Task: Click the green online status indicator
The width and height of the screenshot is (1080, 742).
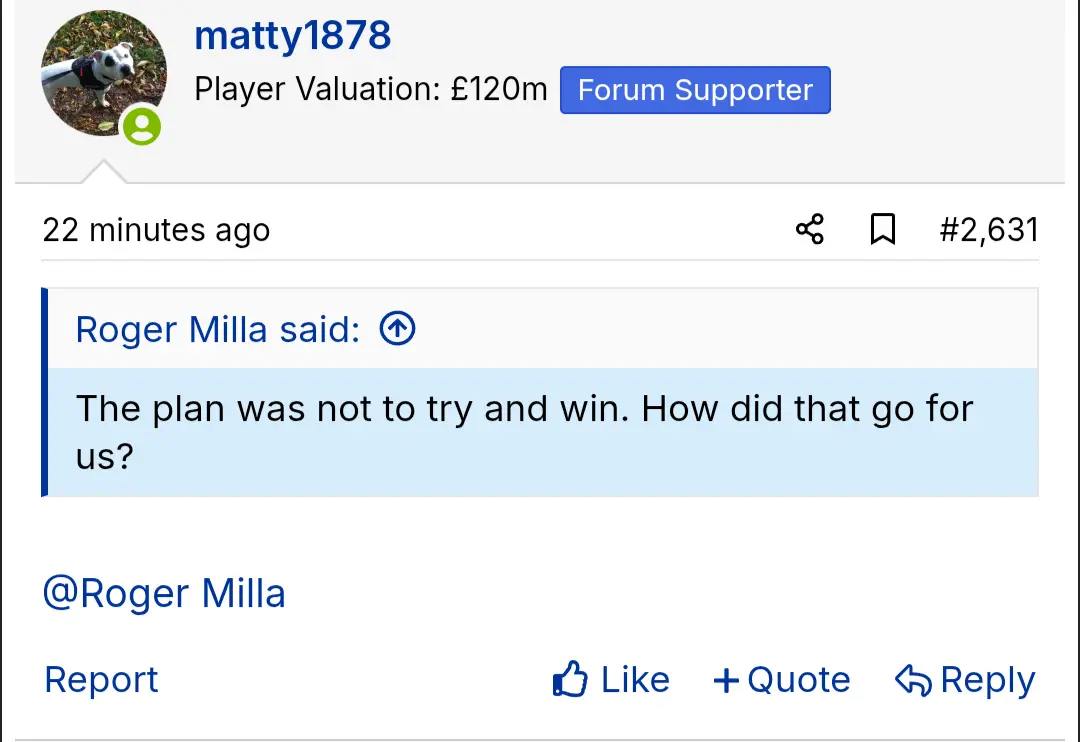Action: click(x=142, y=126)
